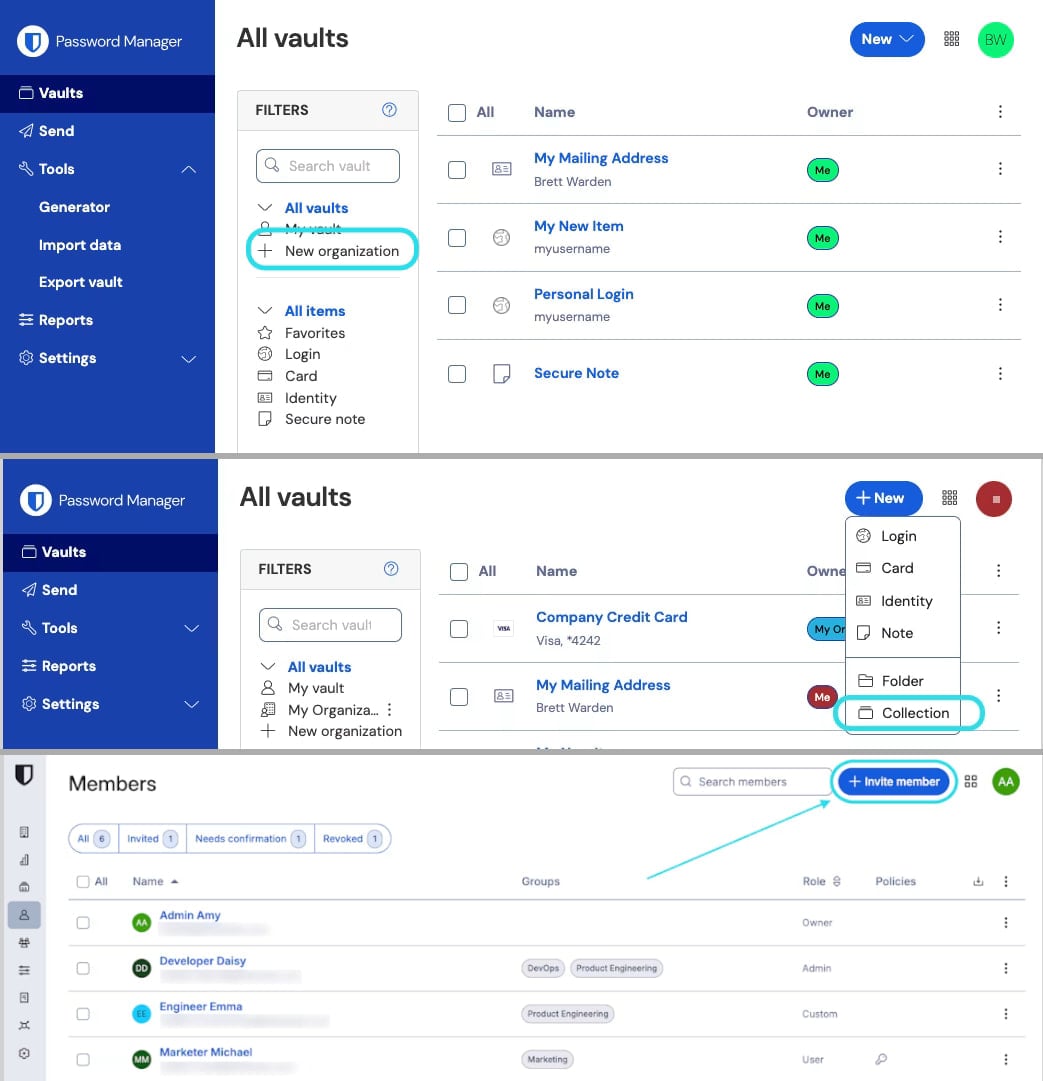Open the apps grid icon next to New button

[951, 39]
